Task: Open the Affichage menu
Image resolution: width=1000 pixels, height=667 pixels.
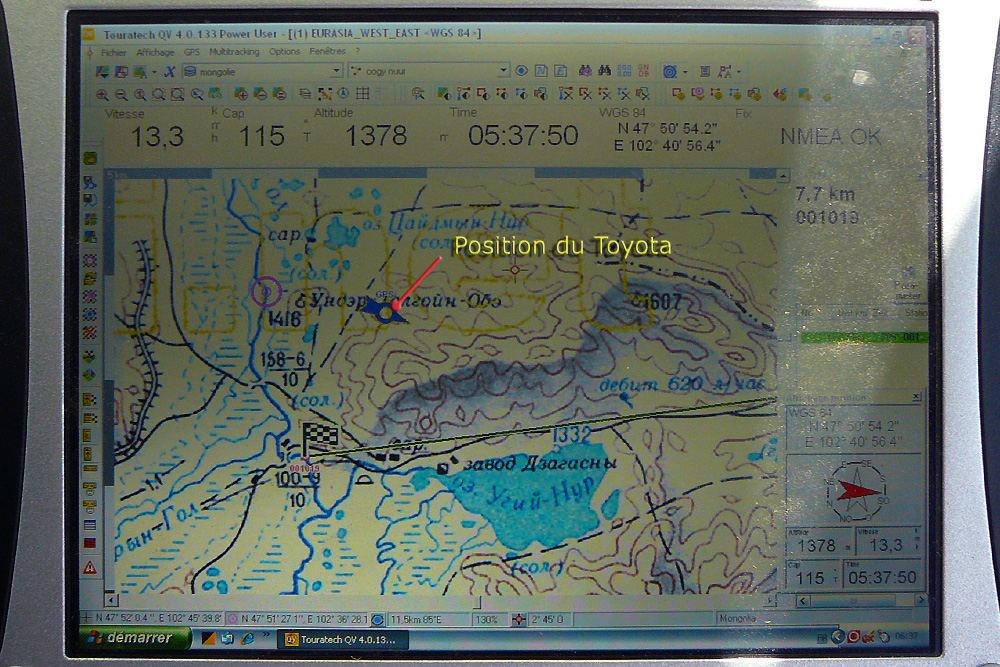Action: 155,52
